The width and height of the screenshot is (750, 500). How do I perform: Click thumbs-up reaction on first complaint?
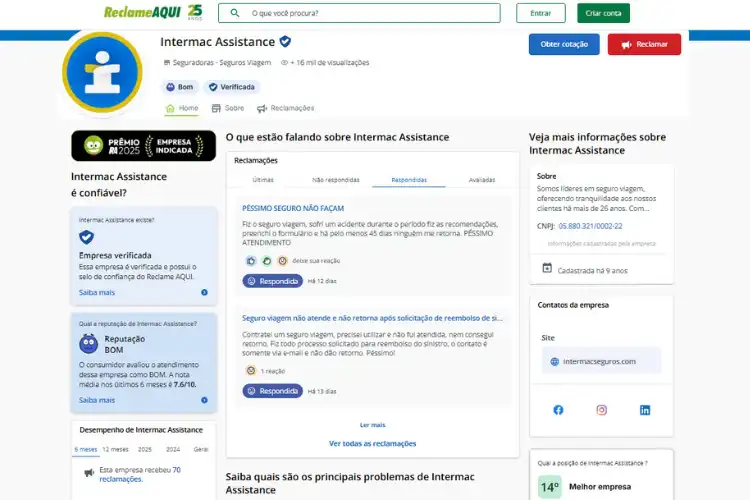coord(251,261)
